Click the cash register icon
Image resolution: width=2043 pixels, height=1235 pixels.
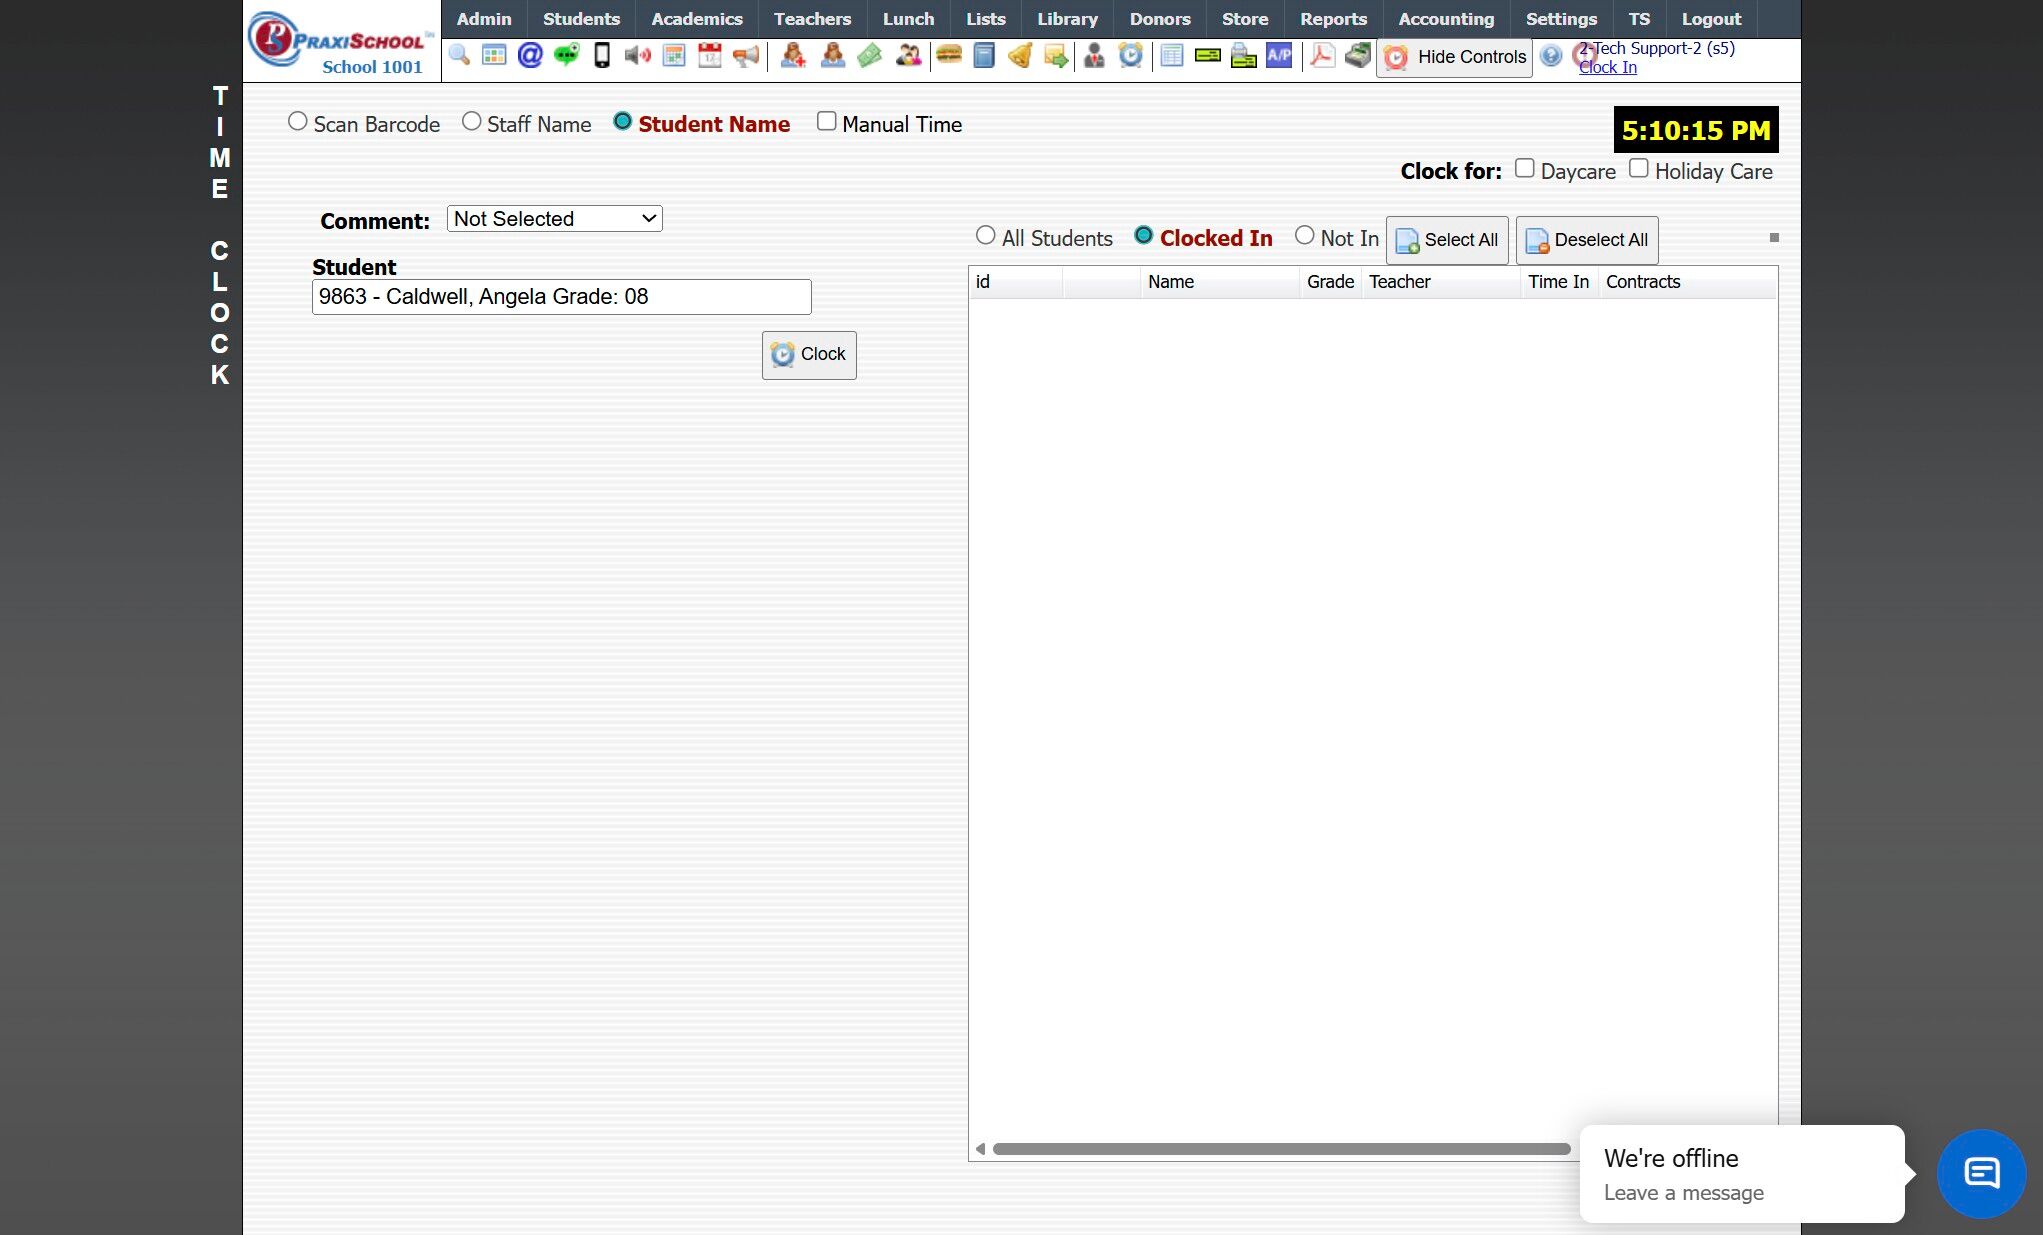[x=1357, y=56]
